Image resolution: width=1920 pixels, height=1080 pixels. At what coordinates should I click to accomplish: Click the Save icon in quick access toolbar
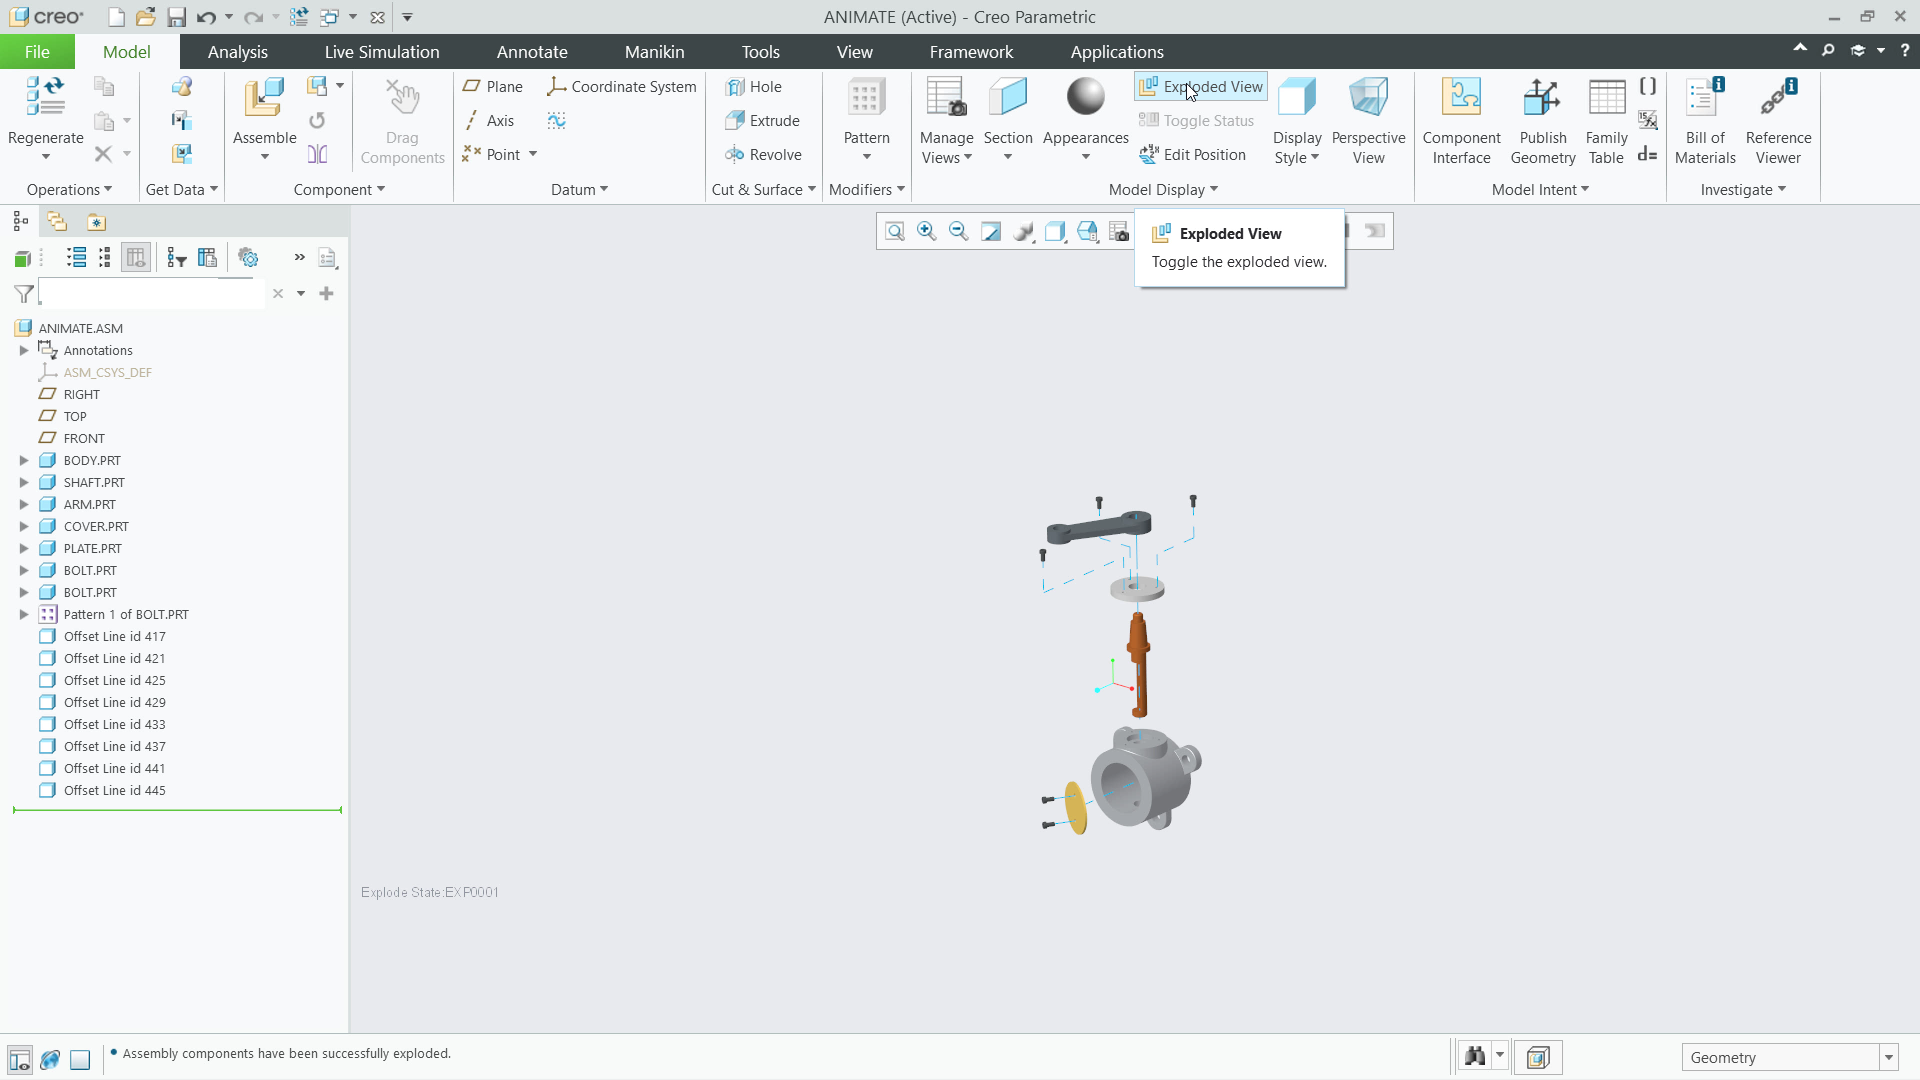click(x=176, y=17)
